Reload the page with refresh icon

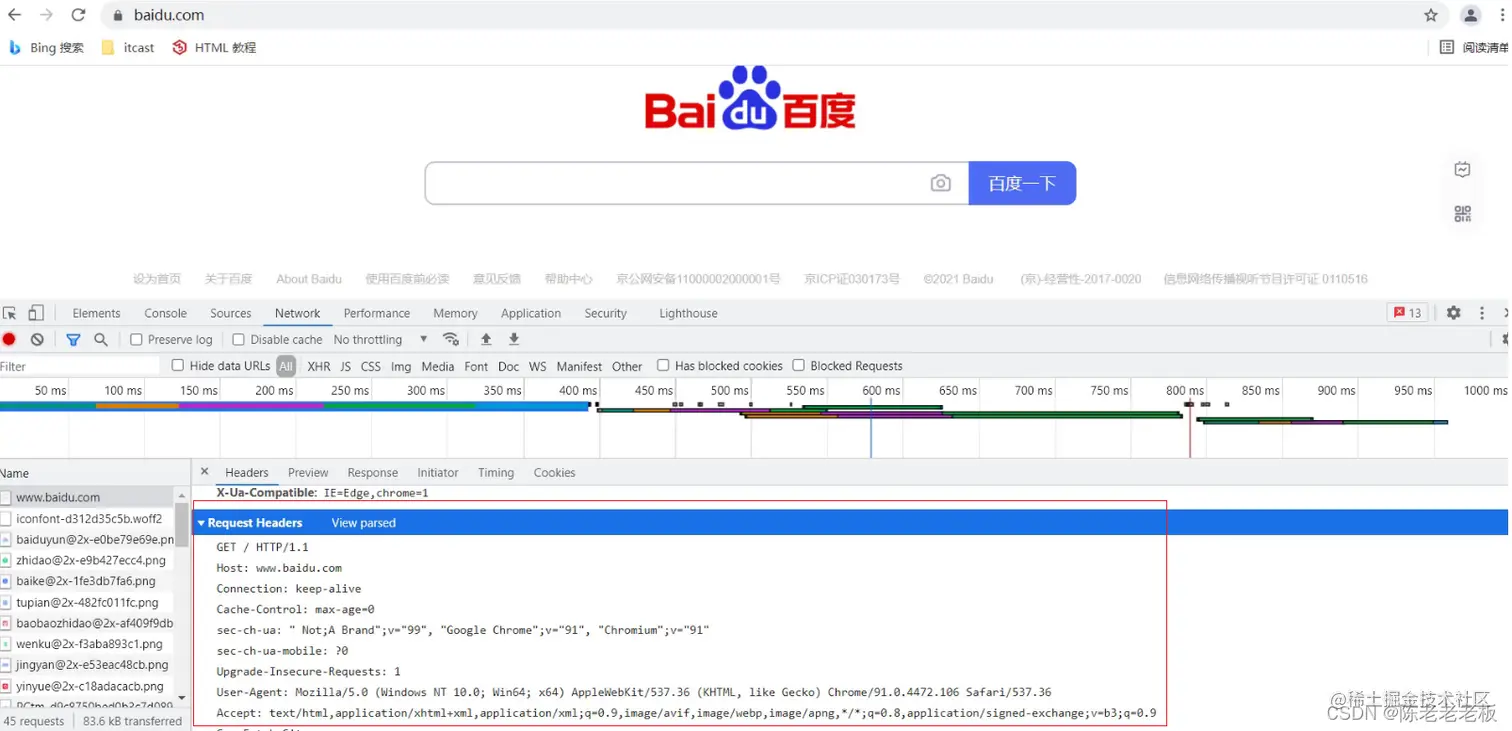pos(79,15)
